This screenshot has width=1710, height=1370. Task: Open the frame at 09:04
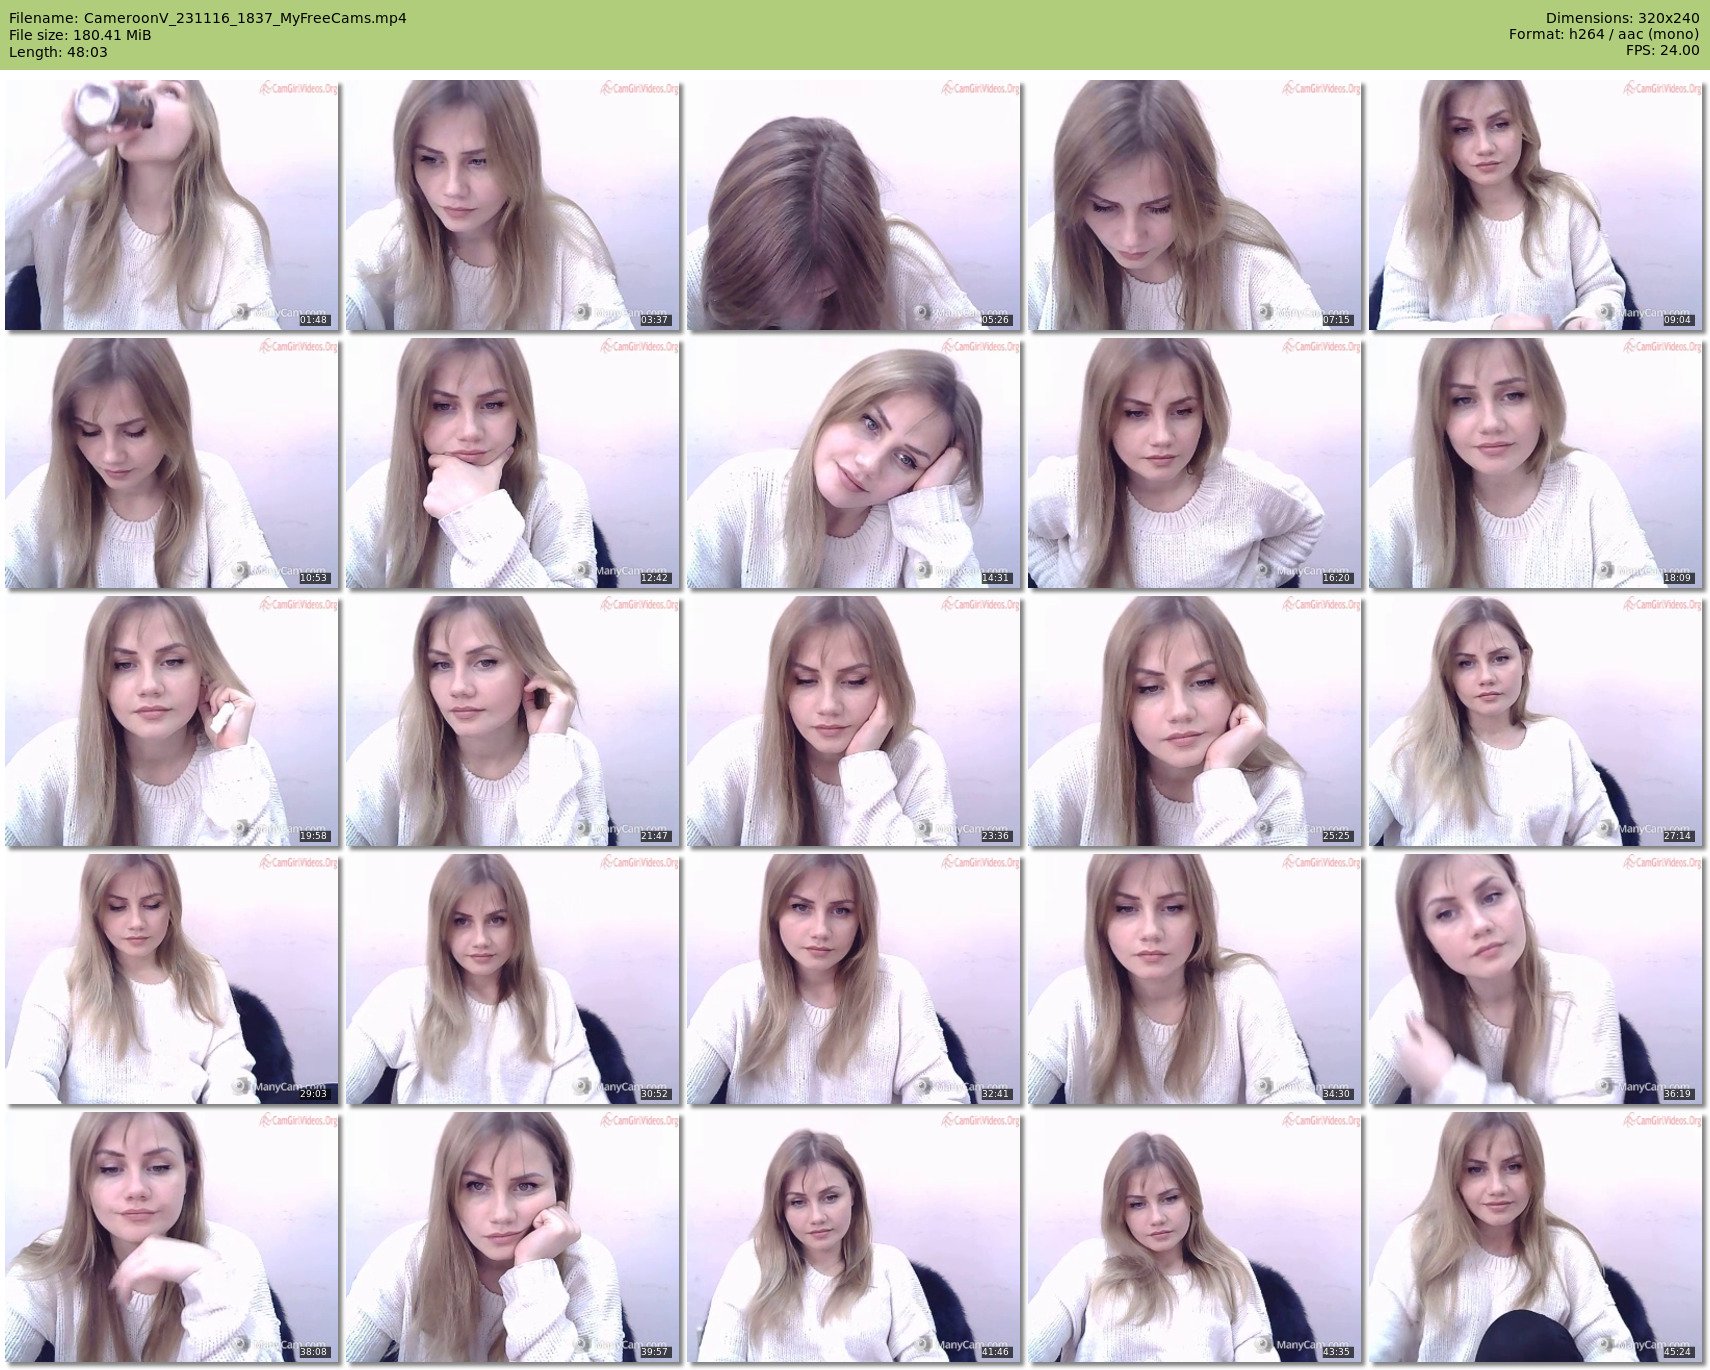(x=1535, y=205)
